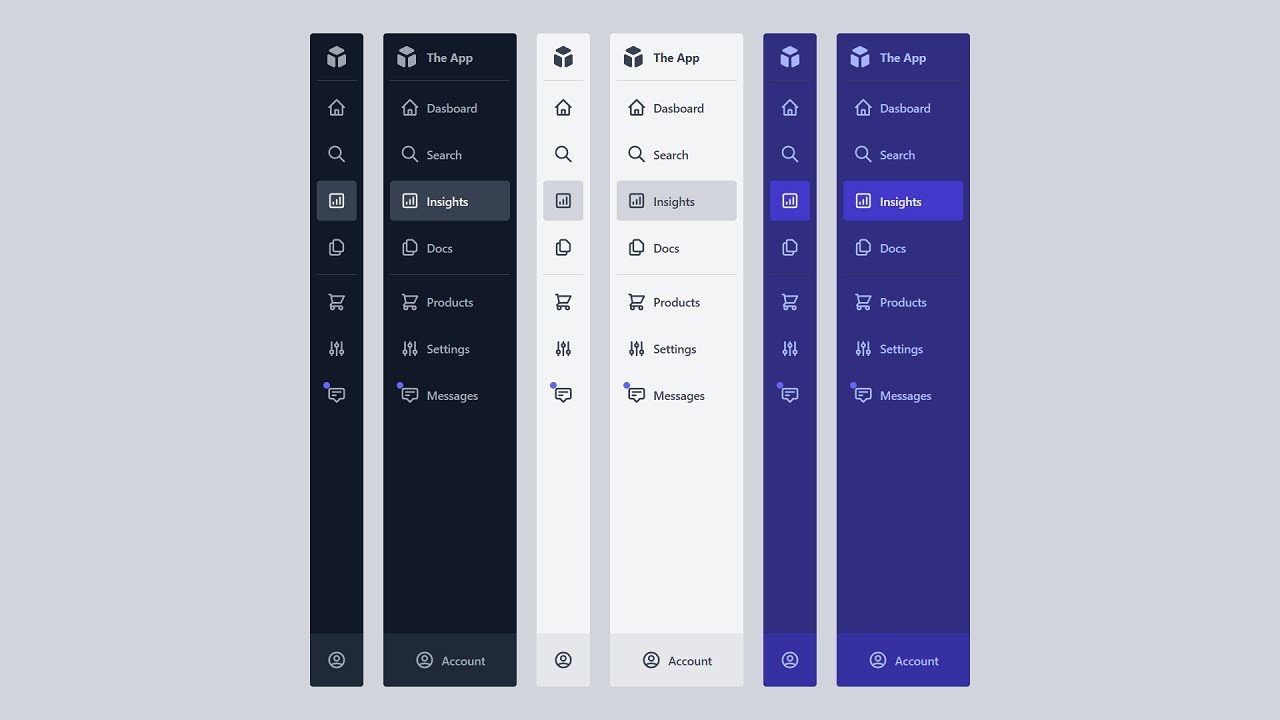This screenshot has height=720, width=1280.
Task: Open Insights in the light expanded sidebar
Action: [677, 201]
